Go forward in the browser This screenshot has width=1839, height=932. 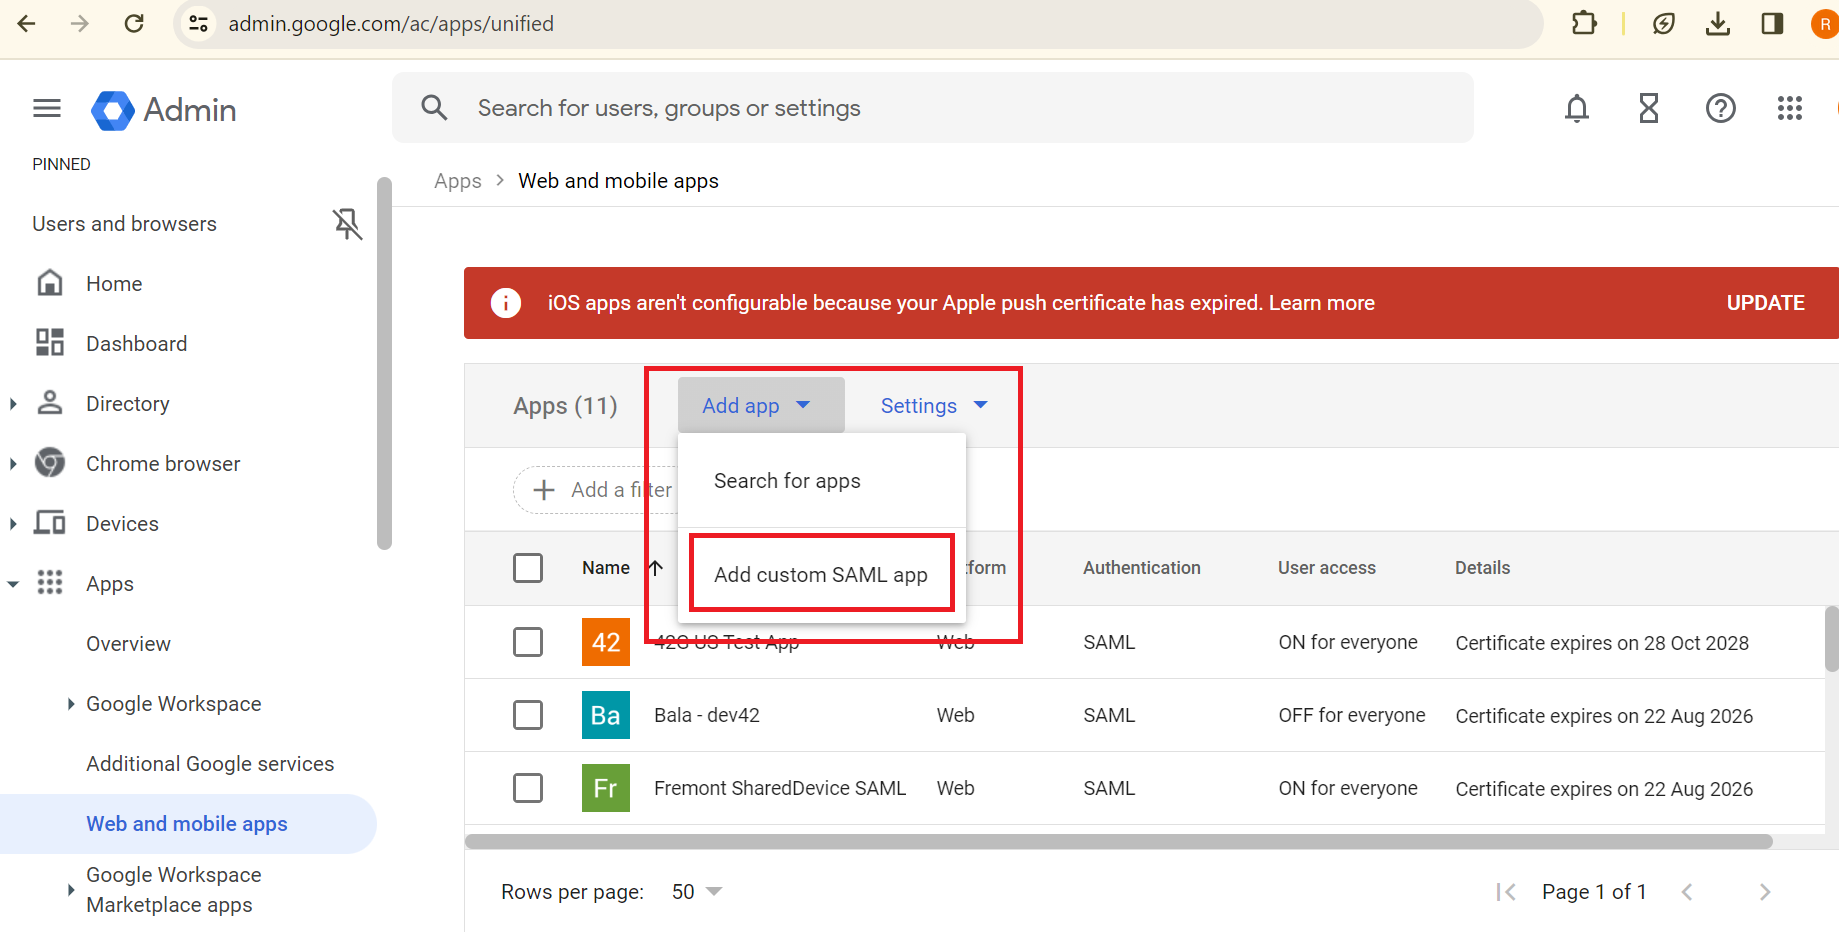point(80,23)
